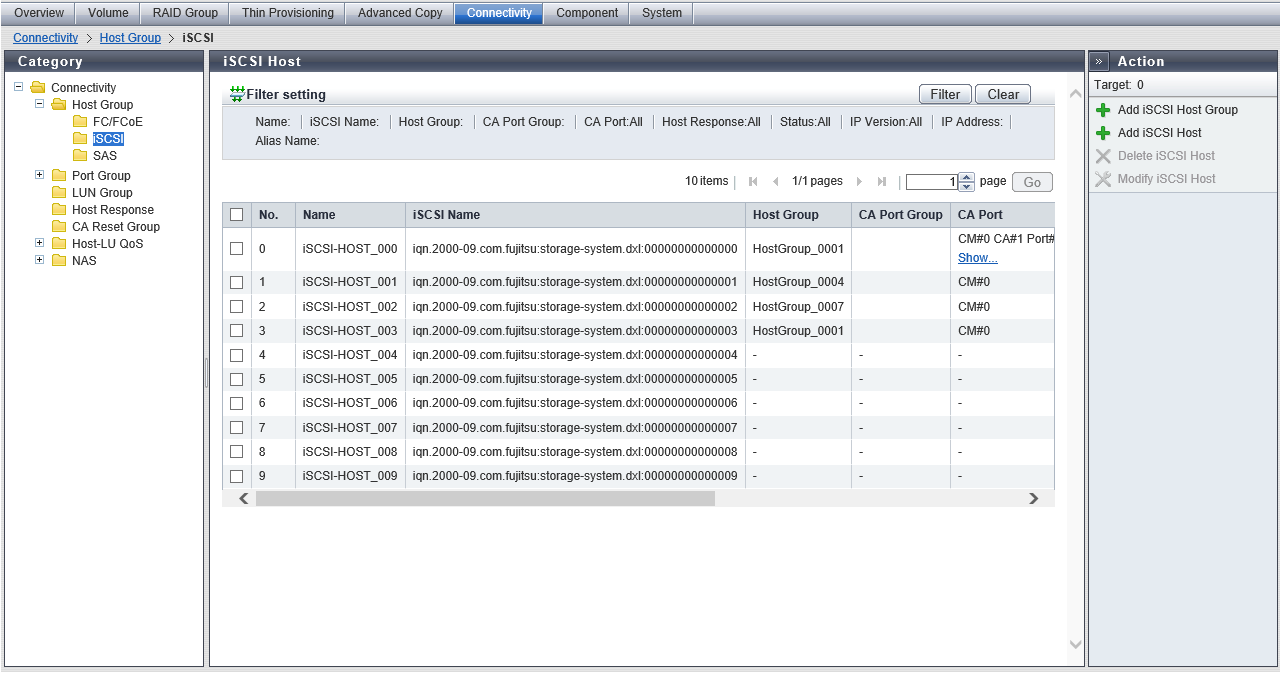Go to the next page arrow icon
Image resolution: width=1280 pixels, height=673 pixels.
859,182
